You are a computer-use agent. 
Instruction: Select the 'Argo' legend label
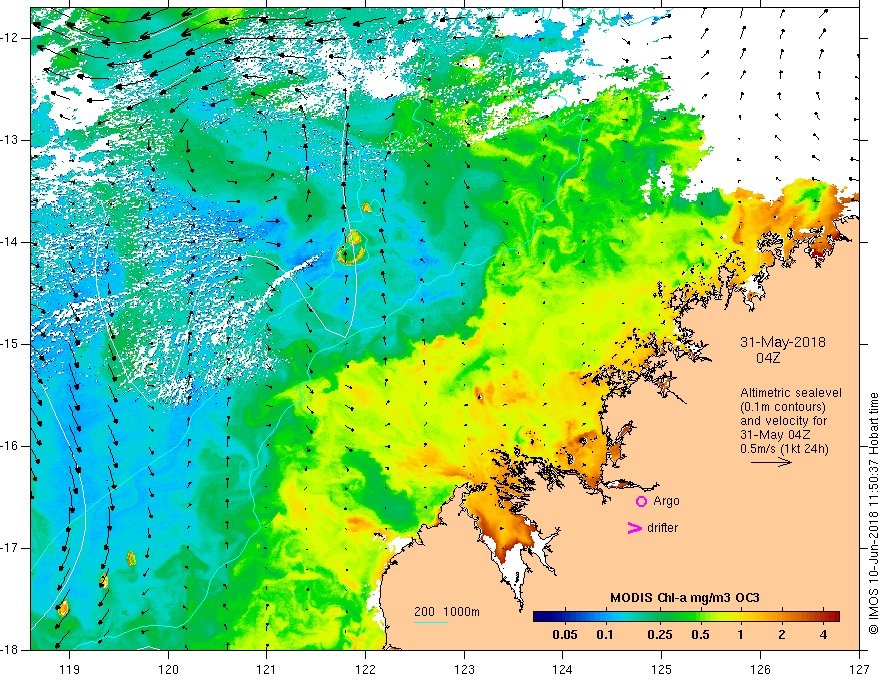tap(666, 501)
